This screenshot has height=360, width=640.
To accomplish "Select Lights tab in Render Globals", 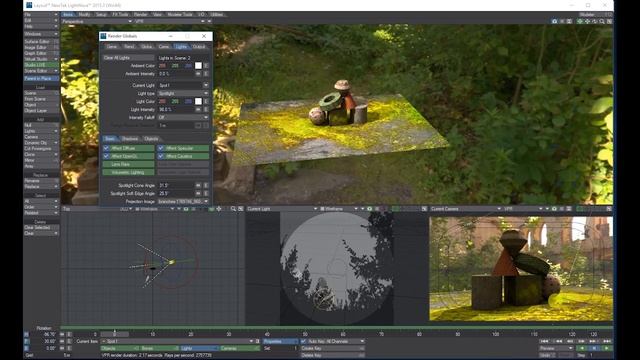I will point(181,47).
